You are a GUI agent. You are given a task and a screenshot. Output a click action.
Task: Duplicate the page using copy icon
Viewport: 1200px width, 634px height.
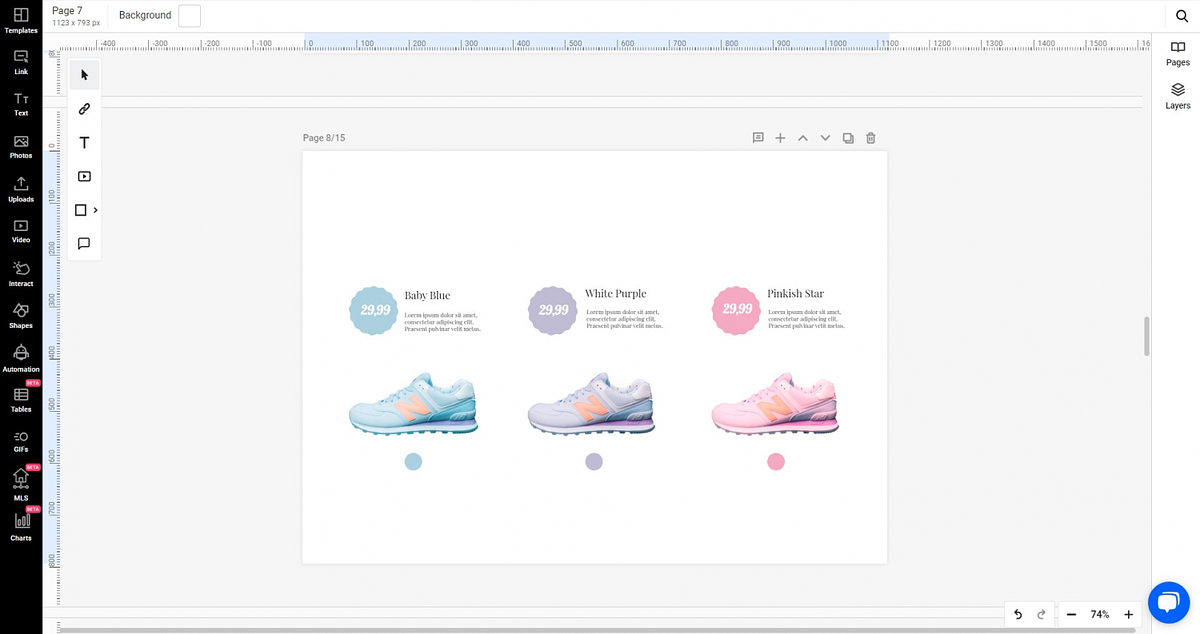click(x=848, y=138)
